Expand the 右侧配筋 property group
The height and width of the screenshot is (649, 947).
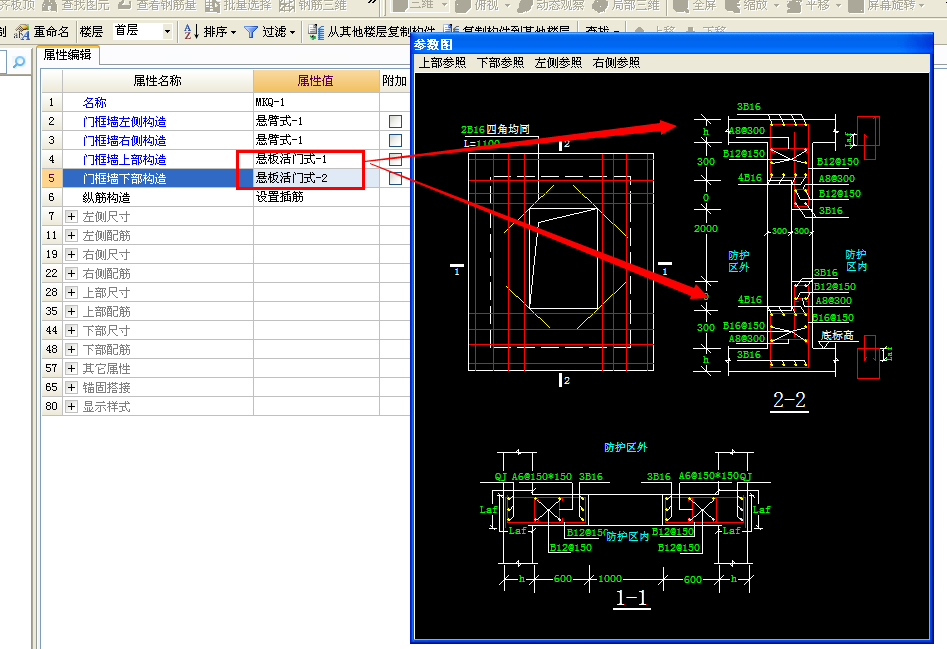point(71,273)
